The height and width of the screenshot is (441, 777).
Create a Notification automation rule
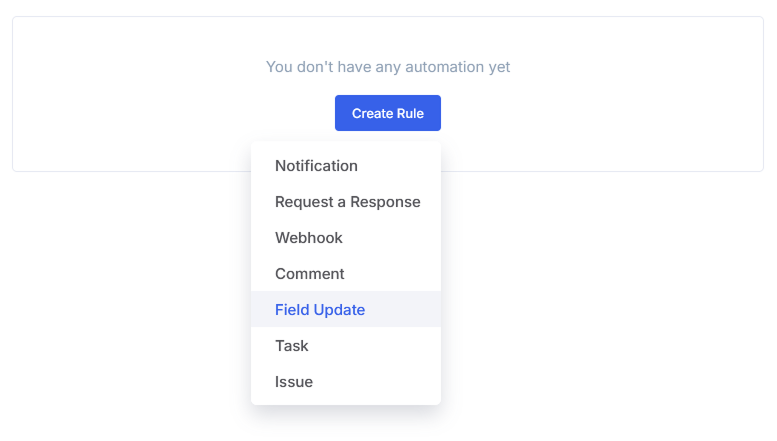coord(316,166)
